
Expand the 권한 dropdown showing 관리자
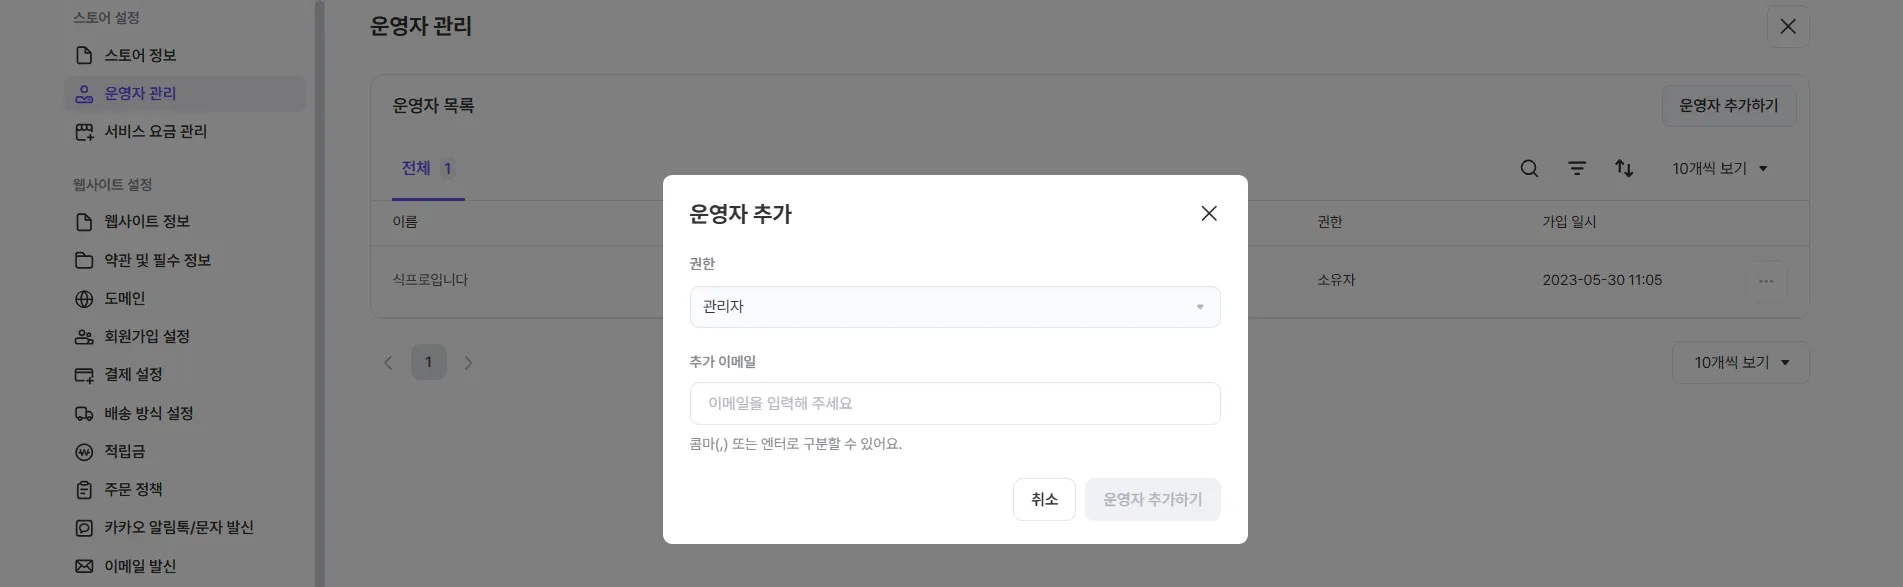(954, 307)
